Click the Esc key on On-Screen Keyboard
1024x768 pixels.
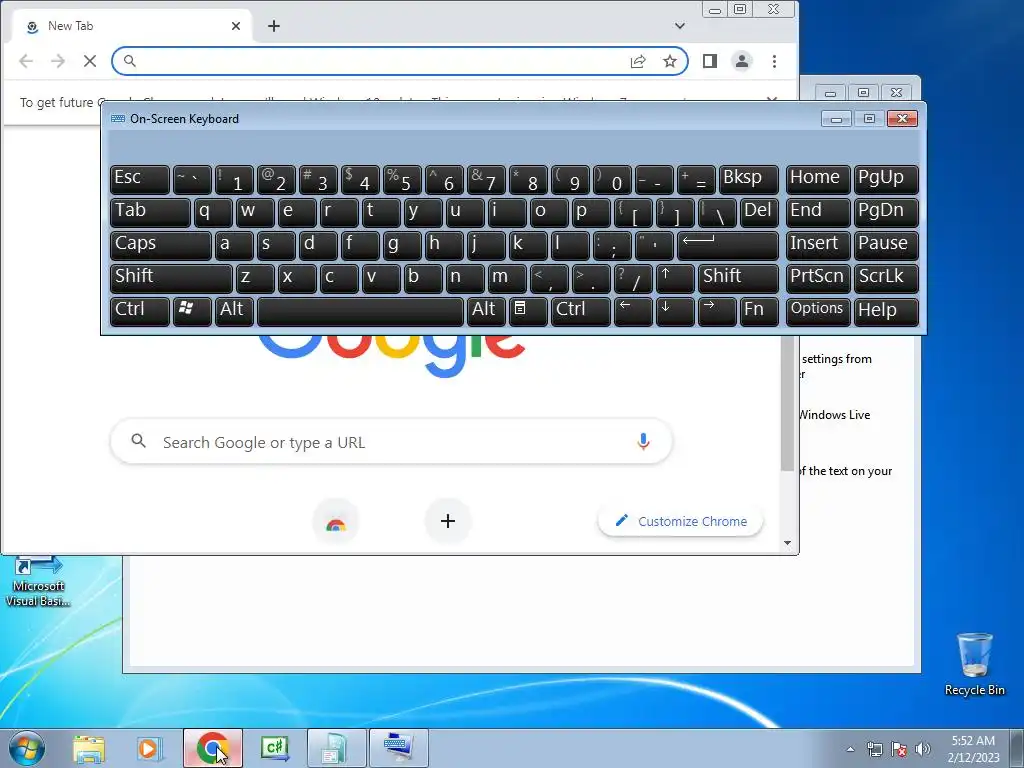pyautogui.click(x=140, y=179)
